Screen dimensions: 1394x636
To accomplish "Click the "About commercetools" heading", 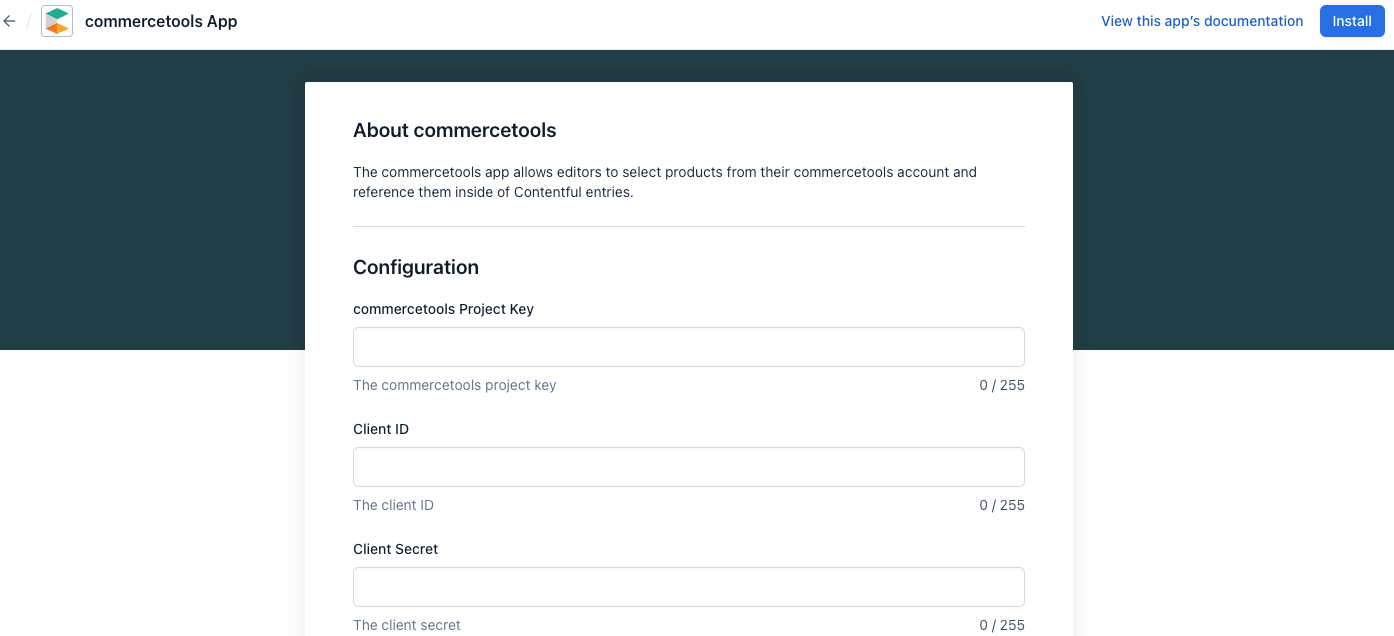I will coord(454,131).
